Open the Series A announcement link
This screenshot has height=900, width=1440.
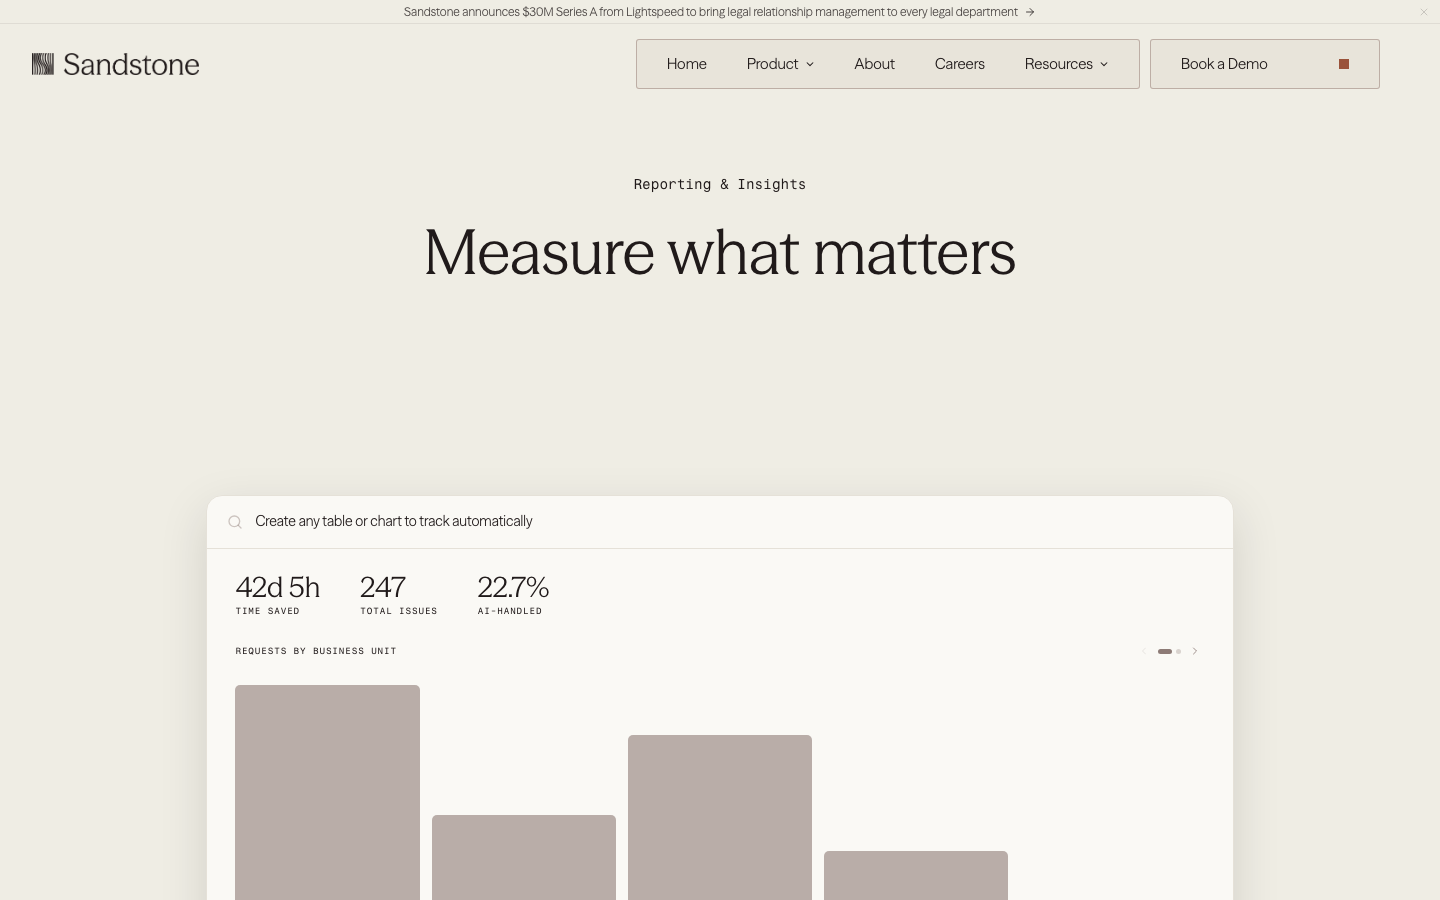(x=711, y=12)
